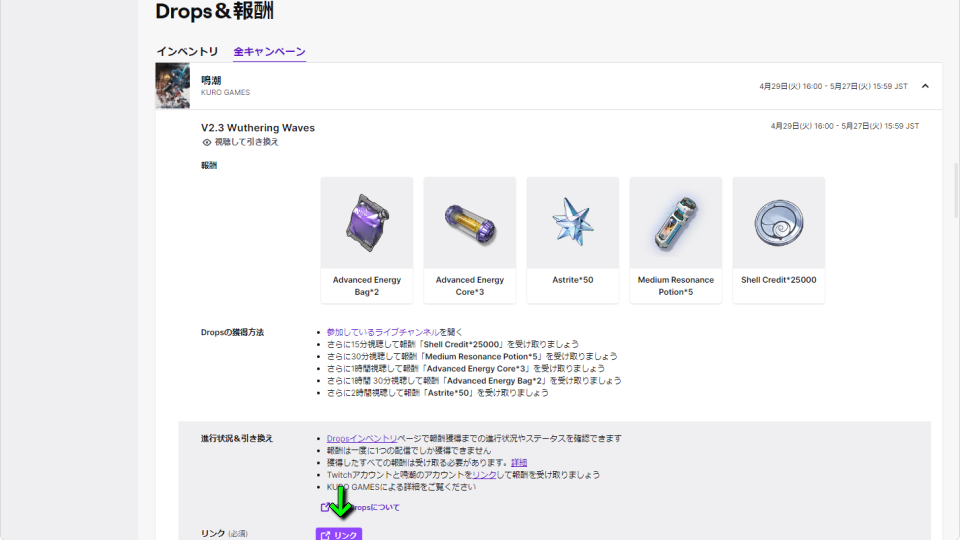The image size is (960, 540).
Task: Select the V2.3 Wuthering Waves heading
Action: [x=258, y=128]
